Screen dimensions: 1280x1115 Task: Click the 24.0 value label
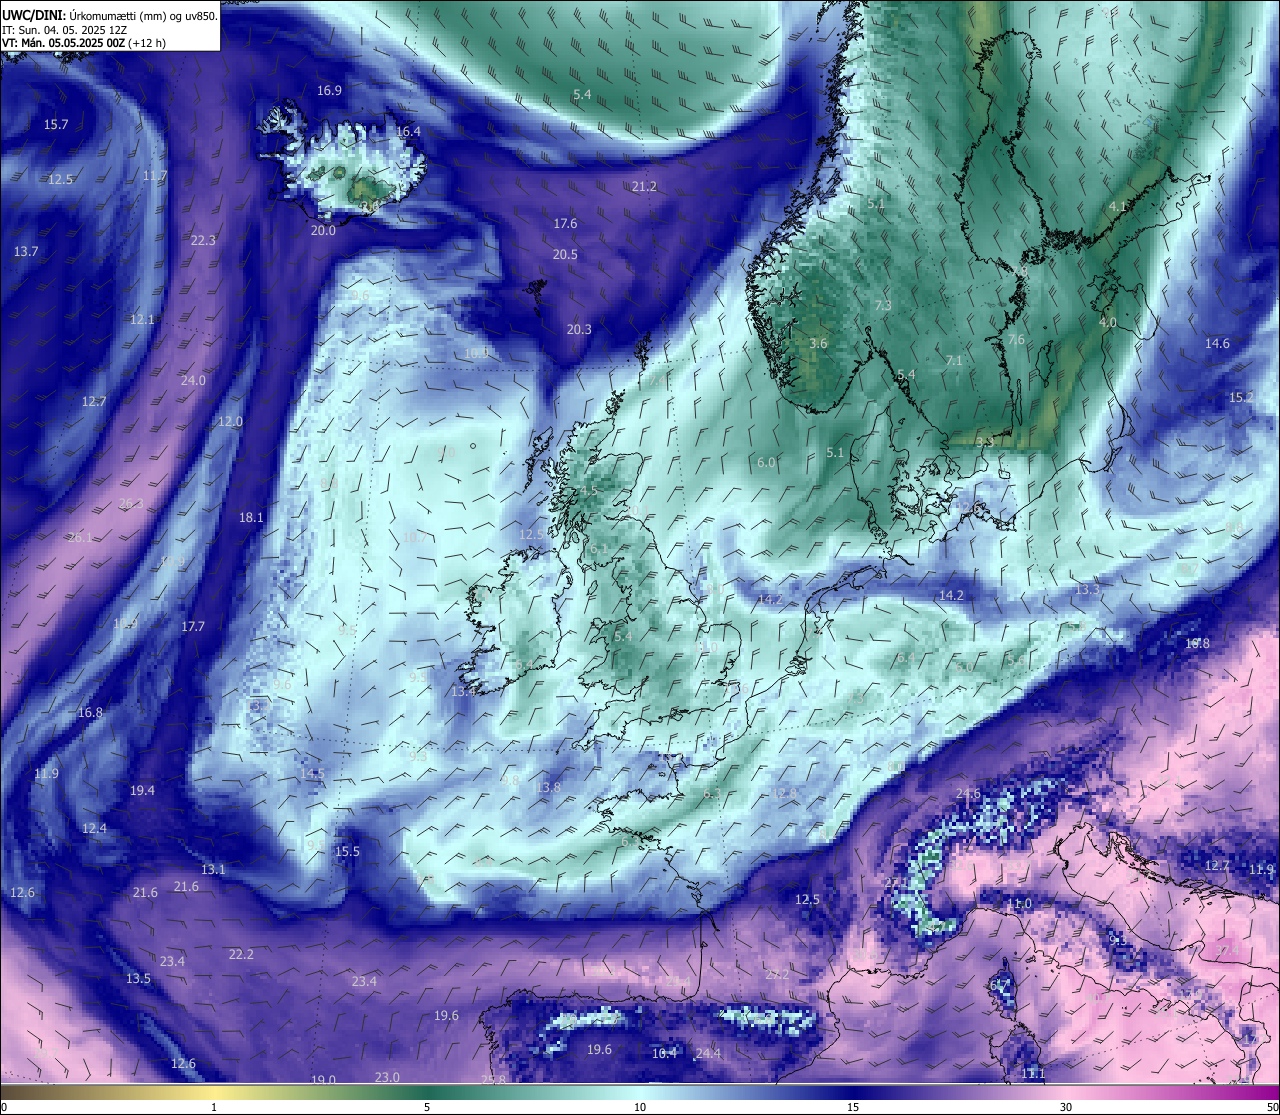pyautogui.click(x=193, y=381)
